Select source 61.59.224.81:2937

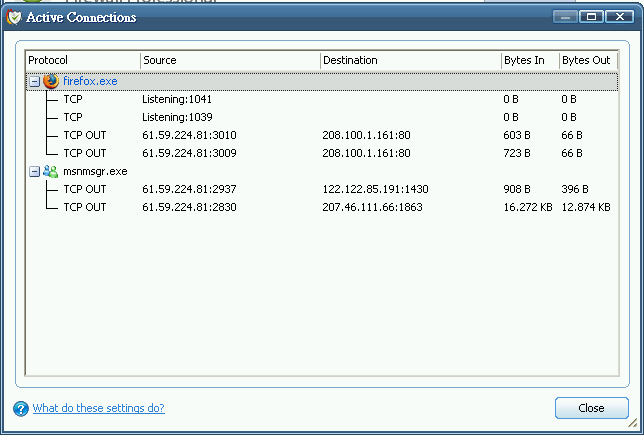189,189
